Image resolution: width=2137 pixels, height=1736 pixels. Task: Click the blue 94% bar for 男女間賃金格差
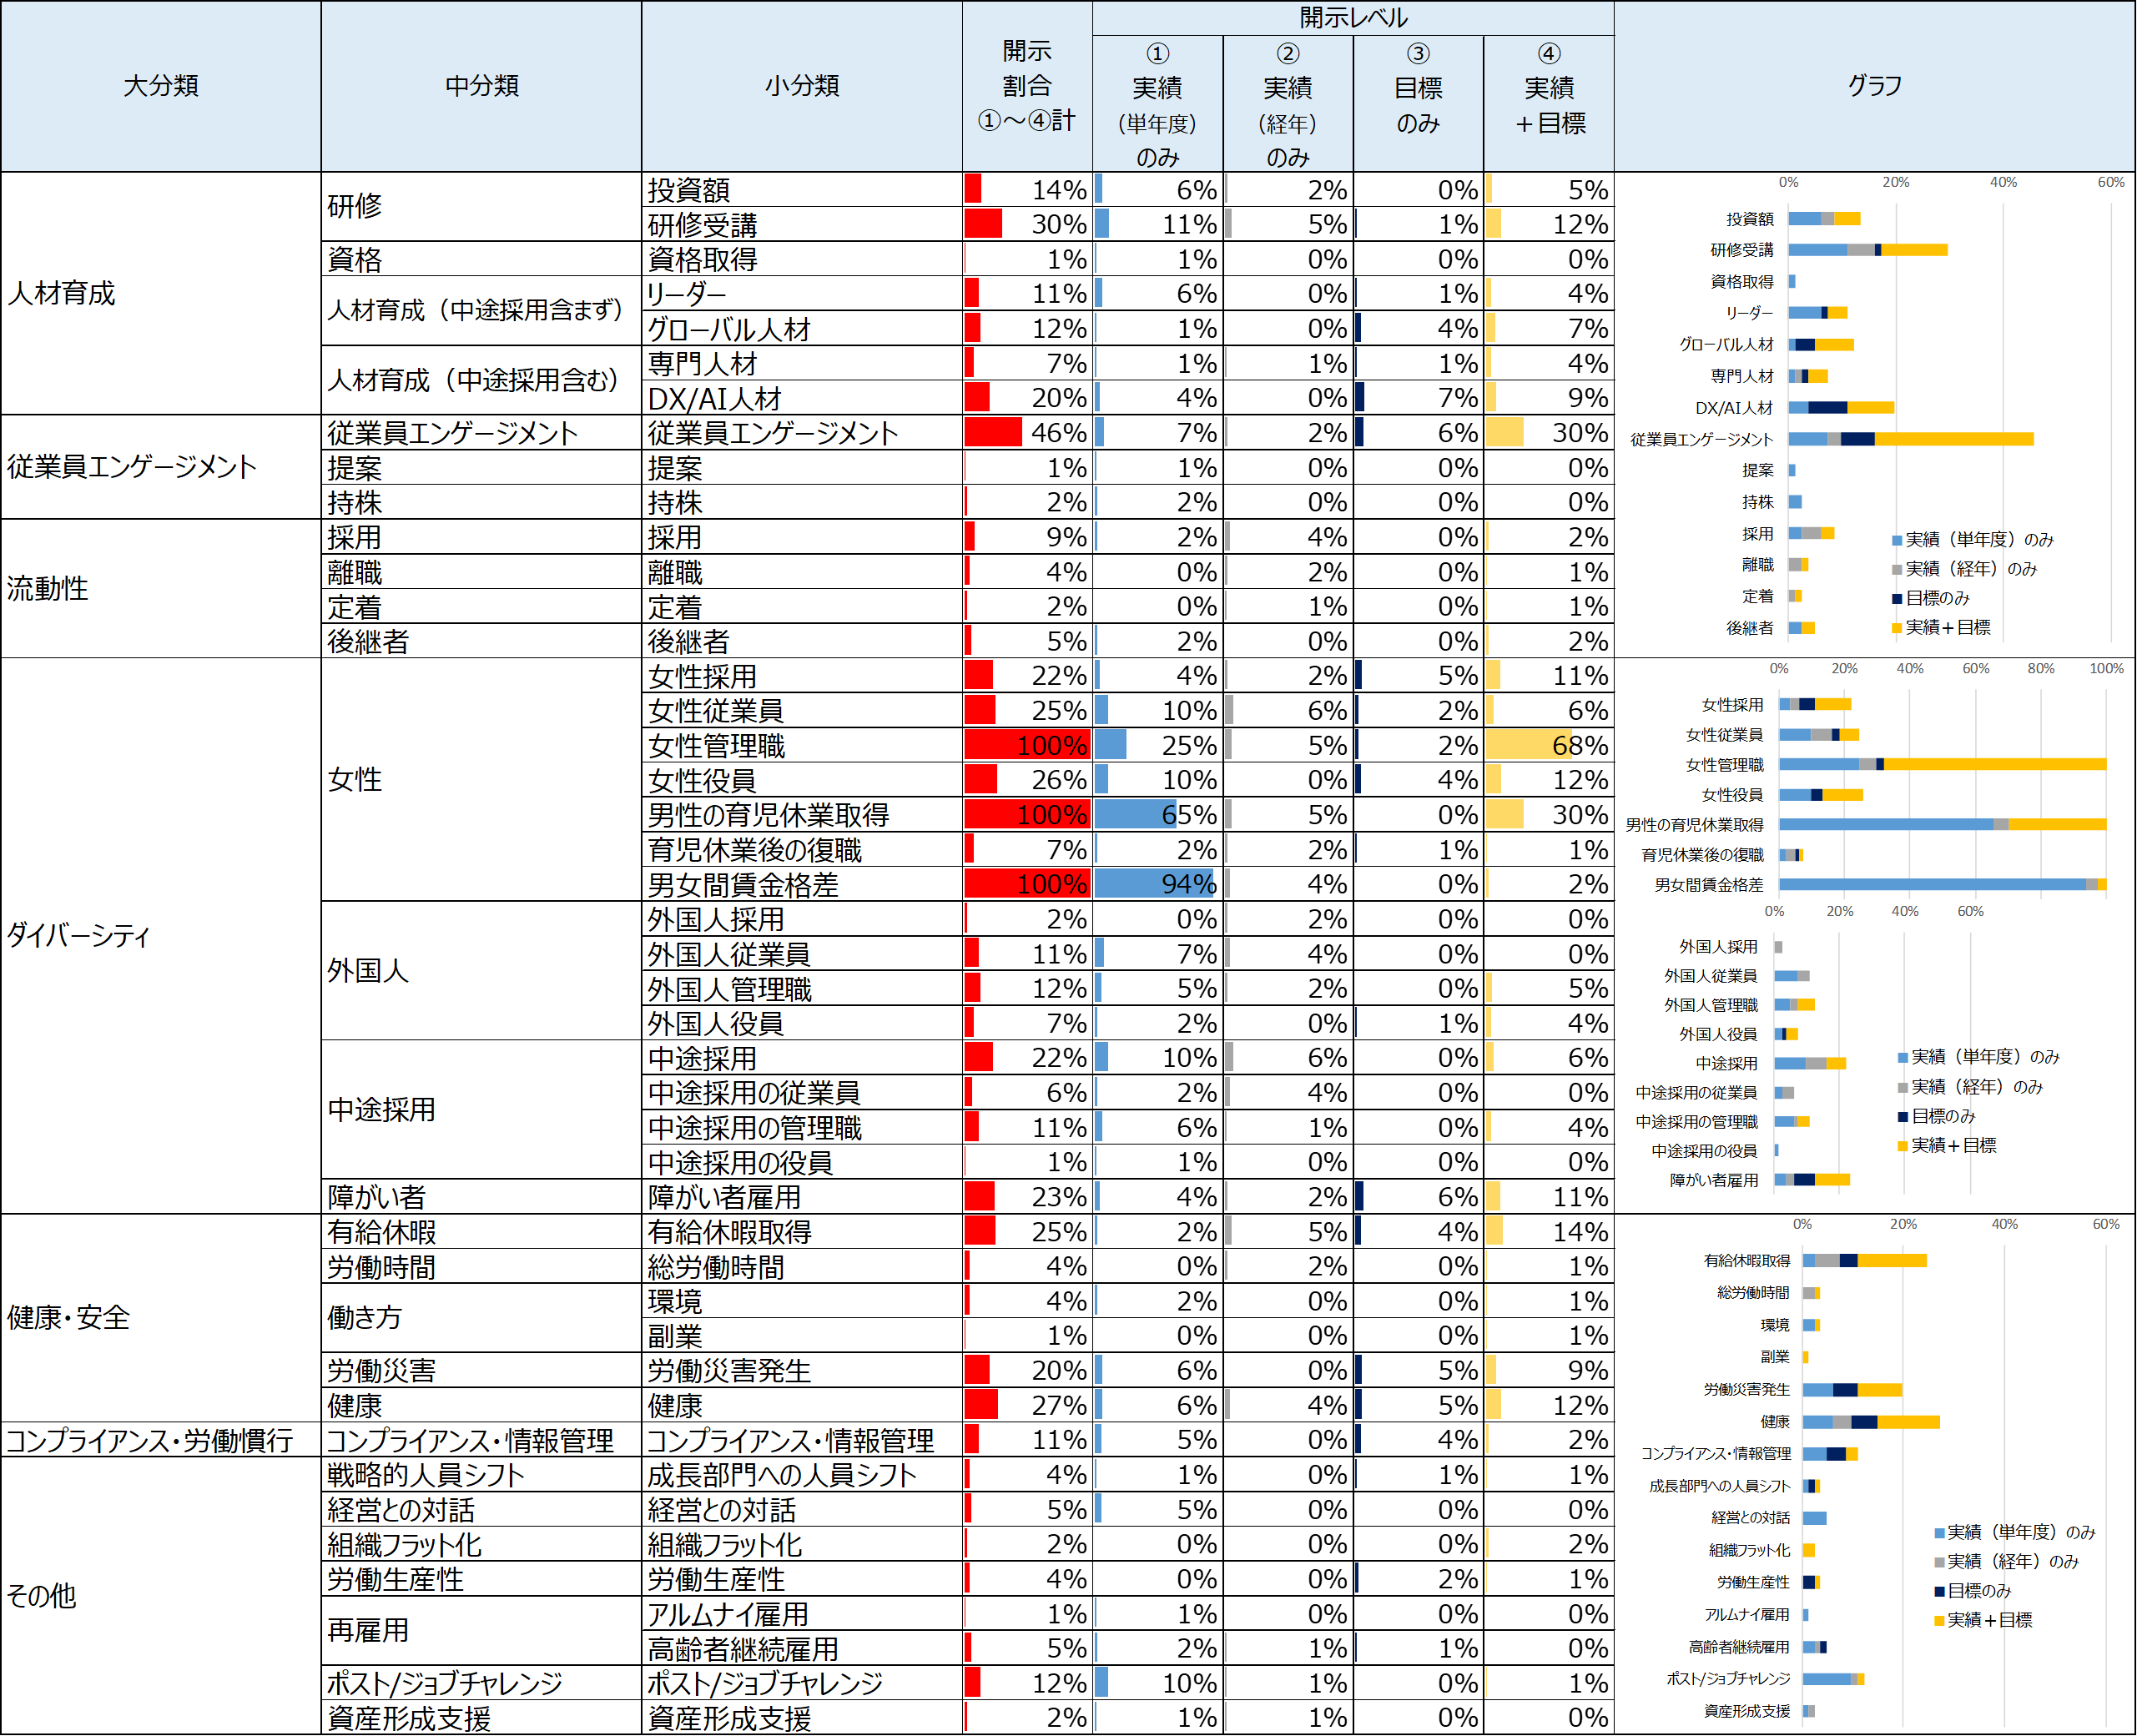coord(1153,884)
